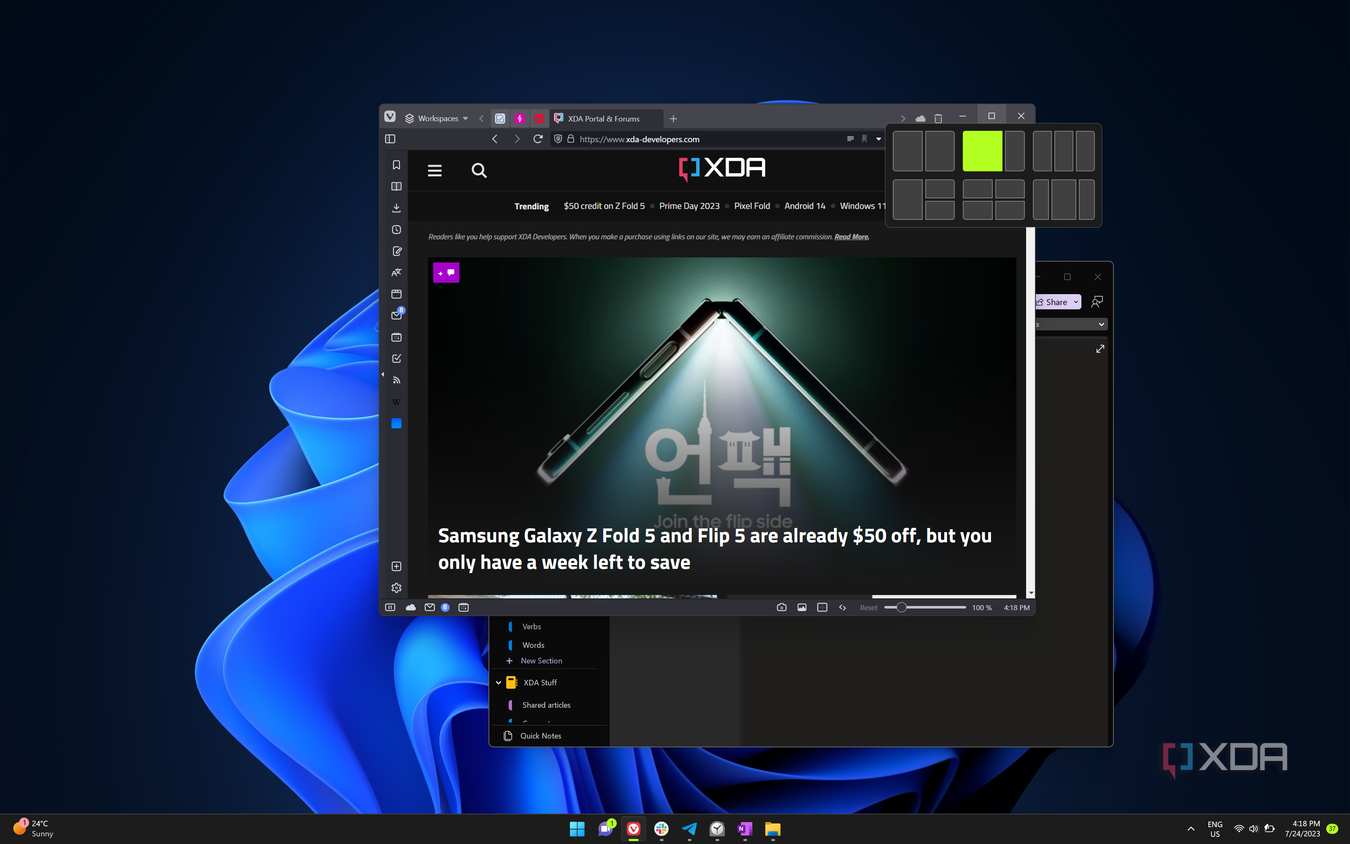Switch to the red pinned tab
Screen dimensions: 1350x844
(x=538, y=118)
